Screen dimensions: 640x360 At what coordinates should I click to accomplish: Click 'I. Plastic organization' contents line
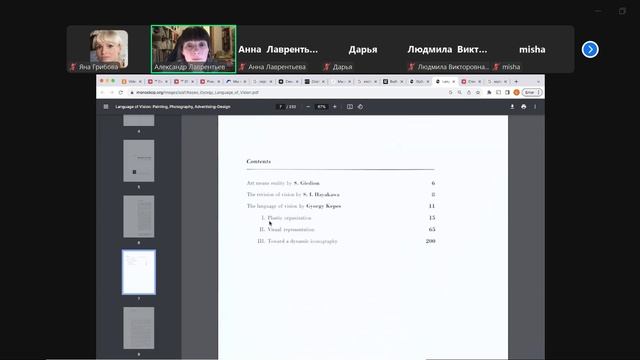coord(286,218)
